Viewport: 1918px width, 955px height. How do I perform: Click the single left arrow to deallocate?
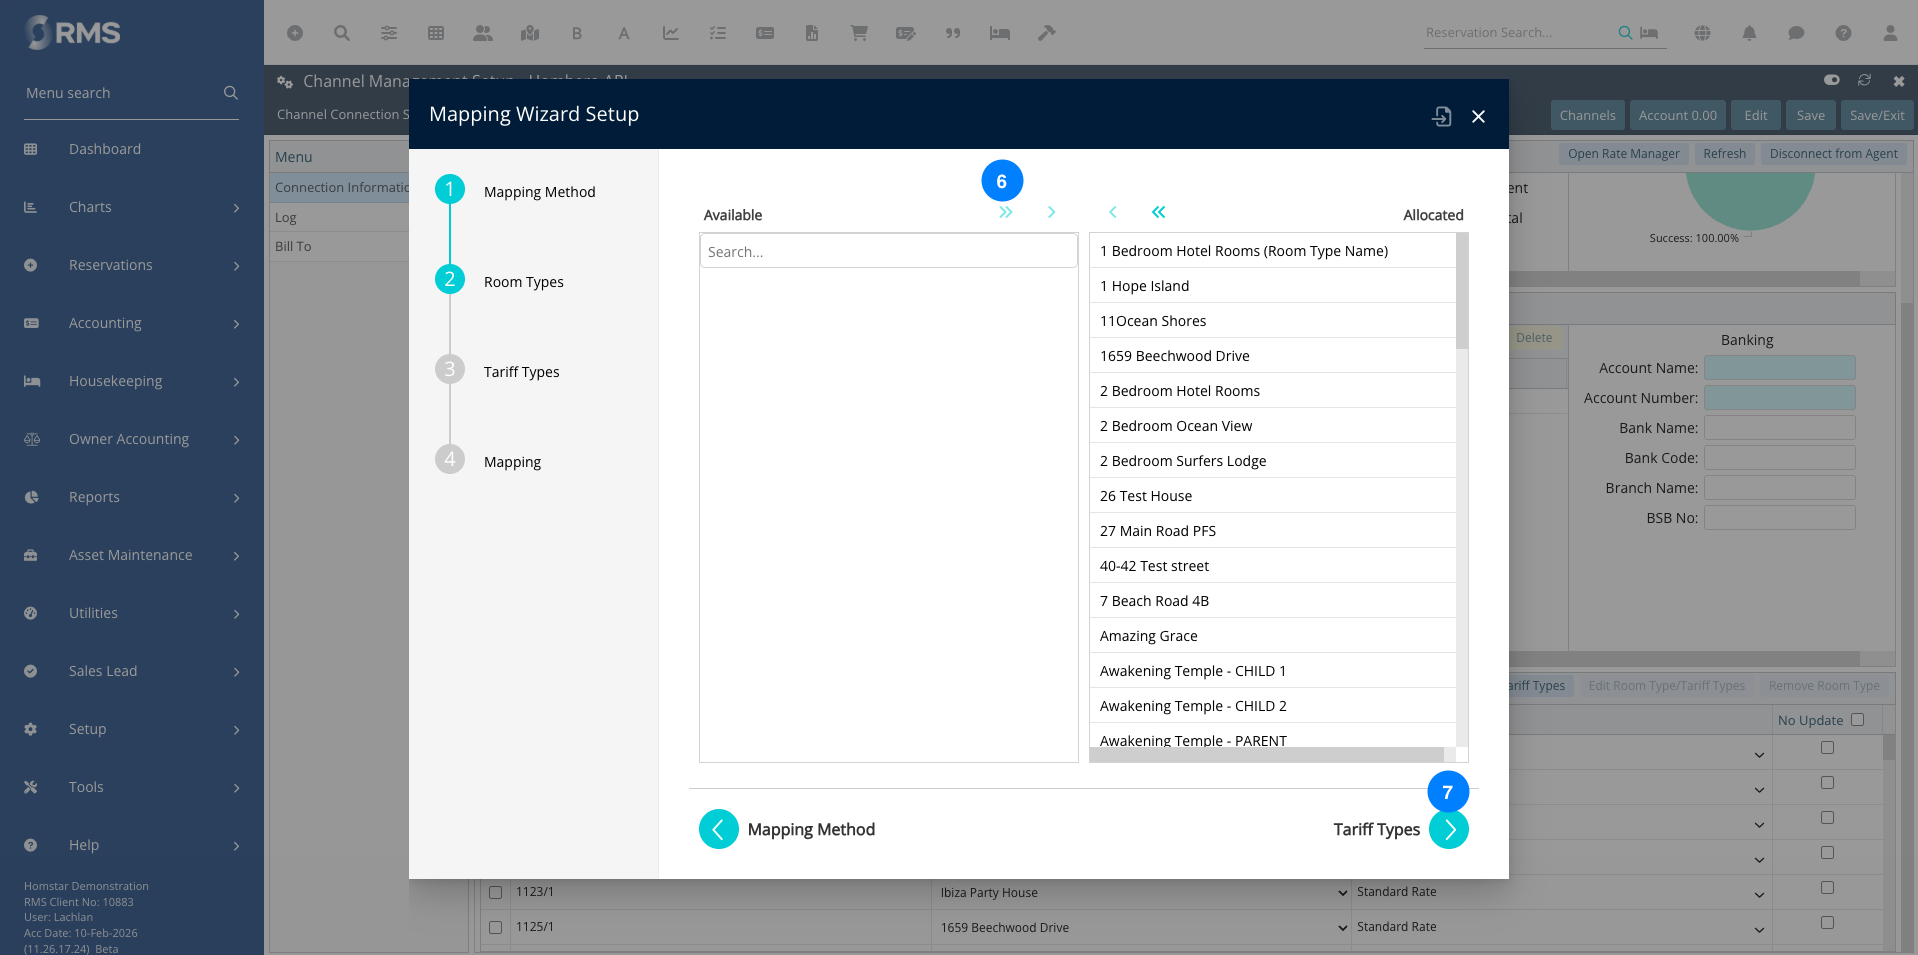tap(1112, 212)
